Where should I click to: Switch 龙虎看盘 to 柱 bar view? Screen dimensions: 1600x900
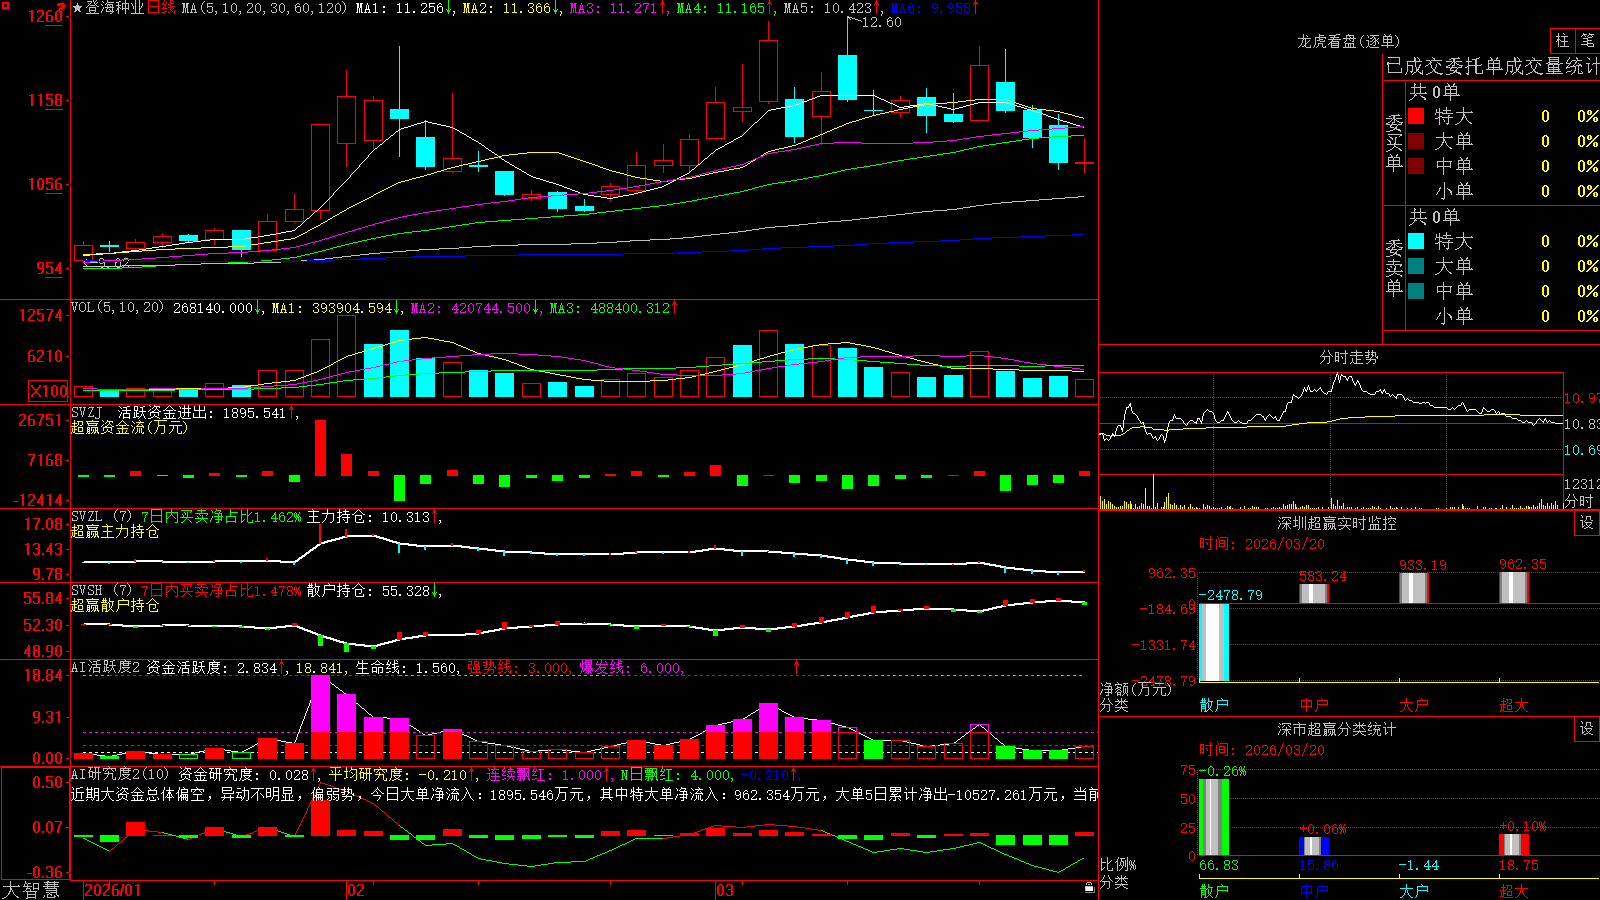click(x=1562, y=40)
